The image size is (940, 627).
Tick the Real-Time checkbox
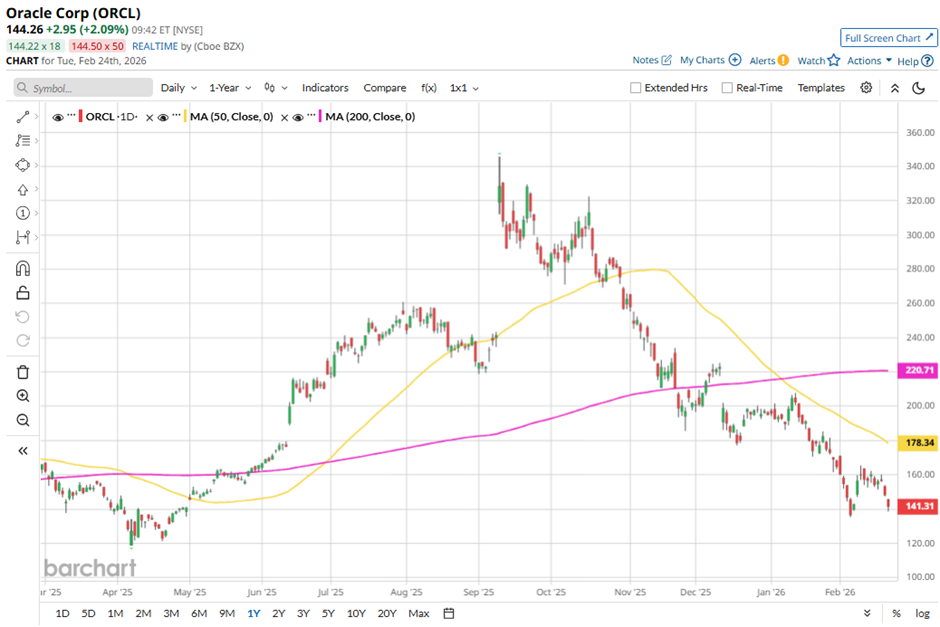[727, 88]
